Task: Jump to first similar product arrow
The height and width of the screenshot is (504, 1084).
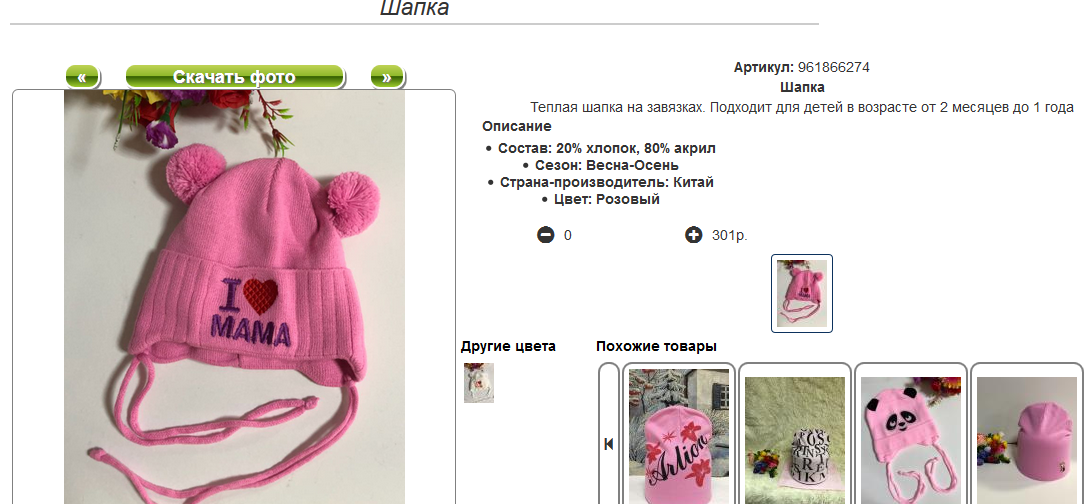Action: click(608, 443)
